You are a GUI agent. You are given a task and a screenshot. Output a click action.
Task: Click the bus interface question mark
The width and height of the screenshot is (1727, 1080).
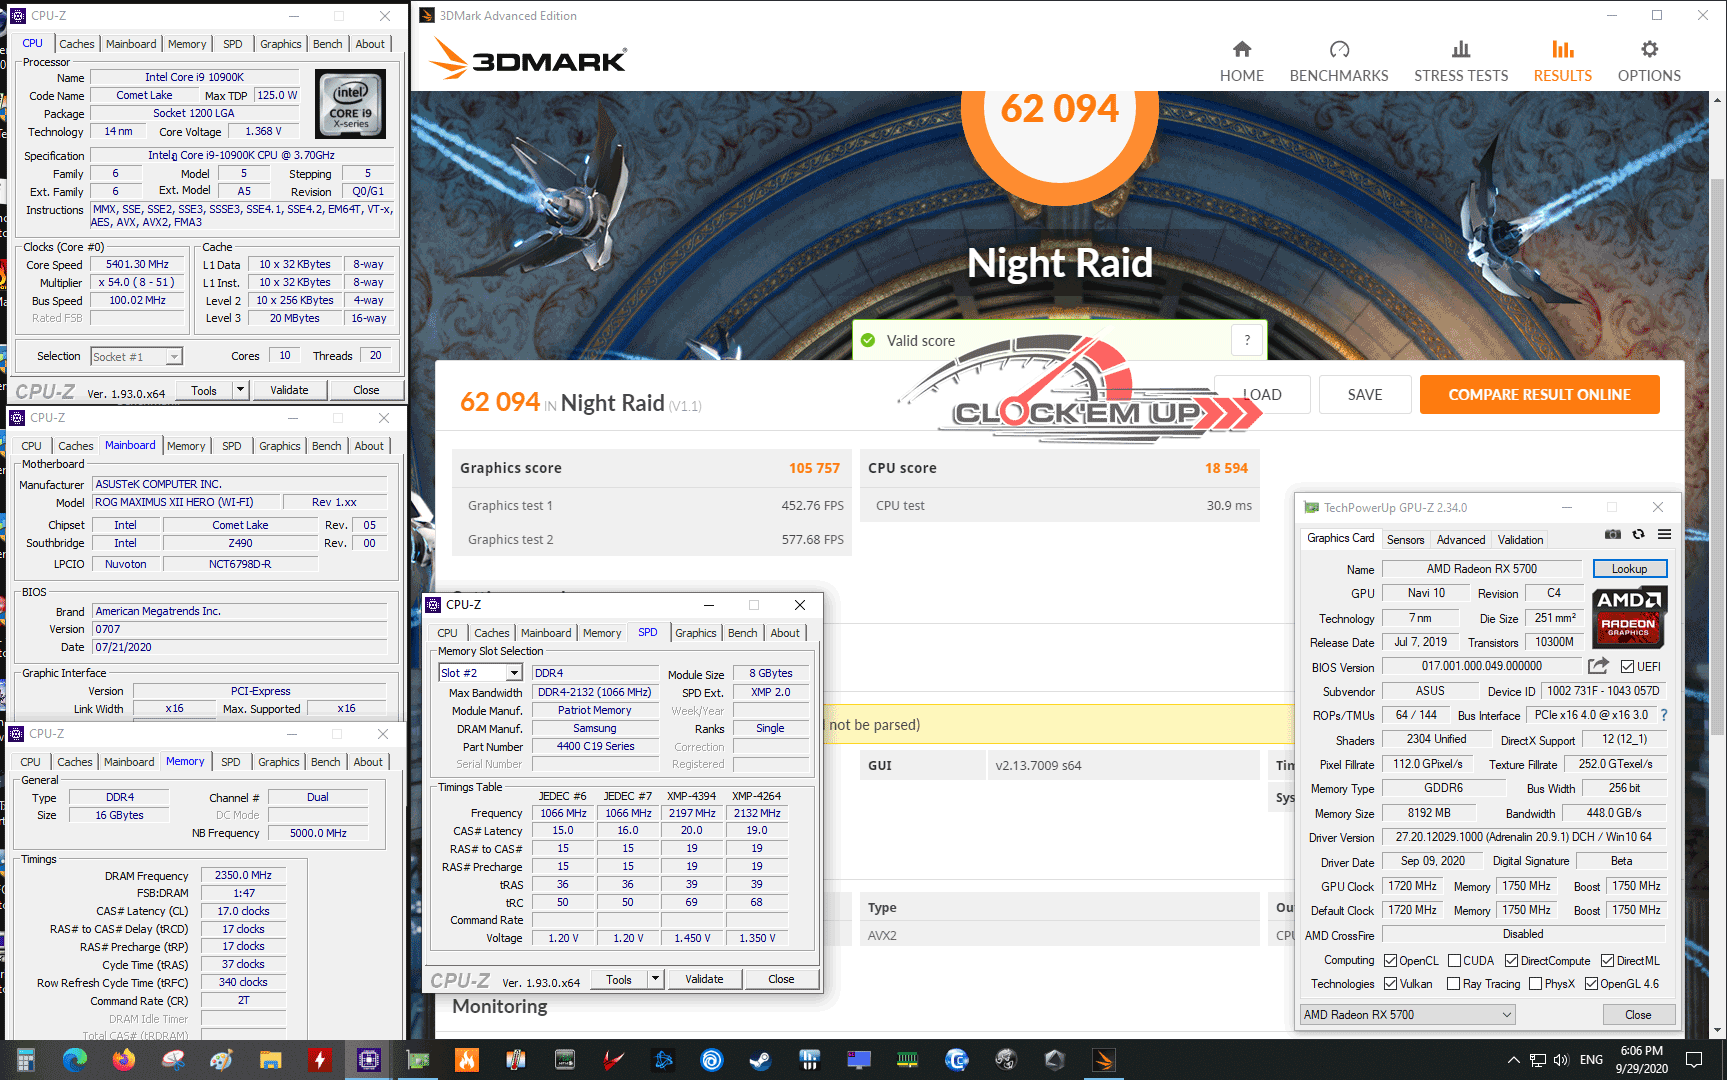[x=1664, y=715]
